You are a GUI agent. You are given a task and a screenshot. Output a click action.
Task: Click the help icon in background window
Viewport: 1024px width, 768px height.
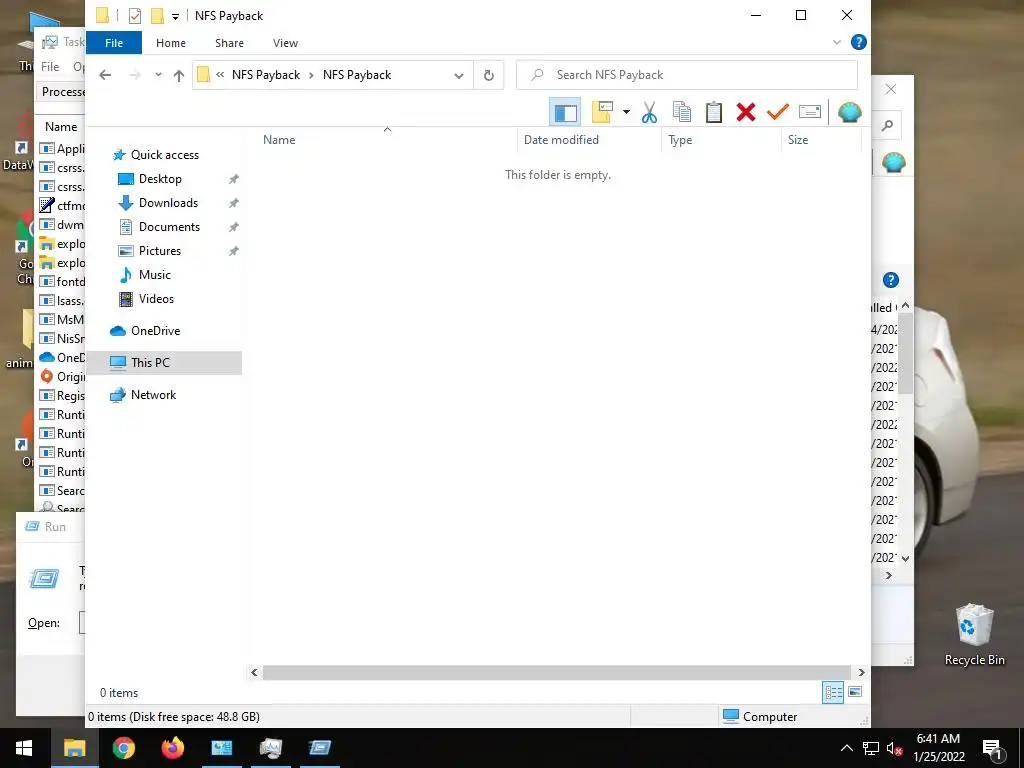pos(891,280)
